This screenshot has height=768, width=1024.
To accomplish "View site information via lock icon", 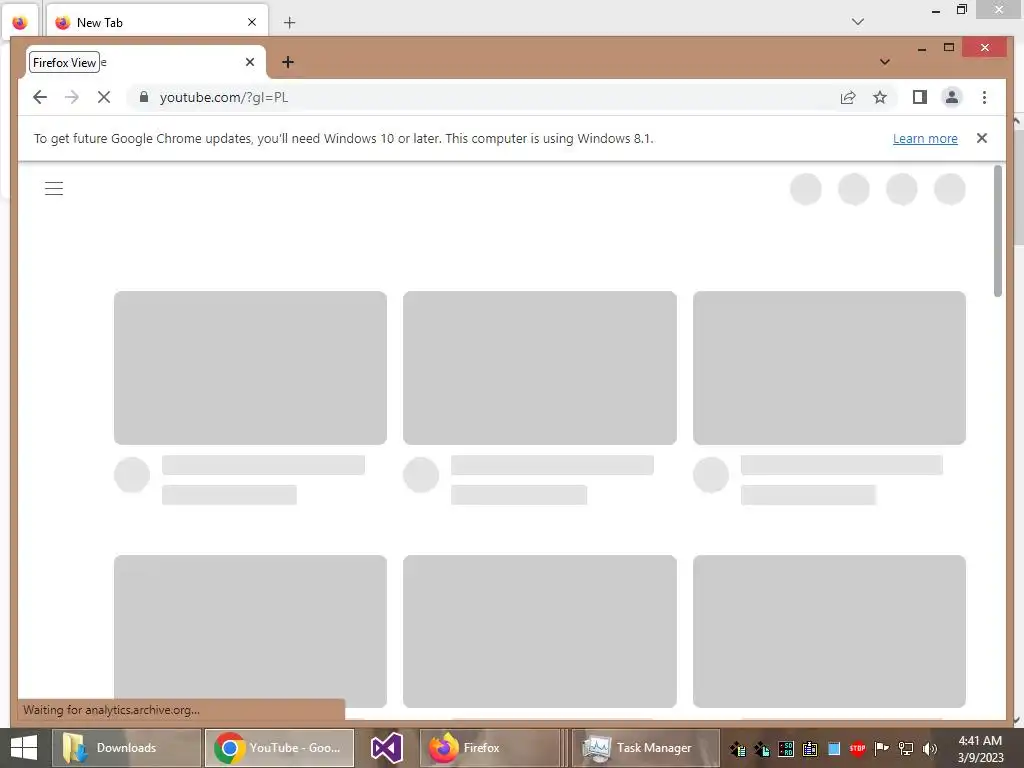I will tap(144, 97).
